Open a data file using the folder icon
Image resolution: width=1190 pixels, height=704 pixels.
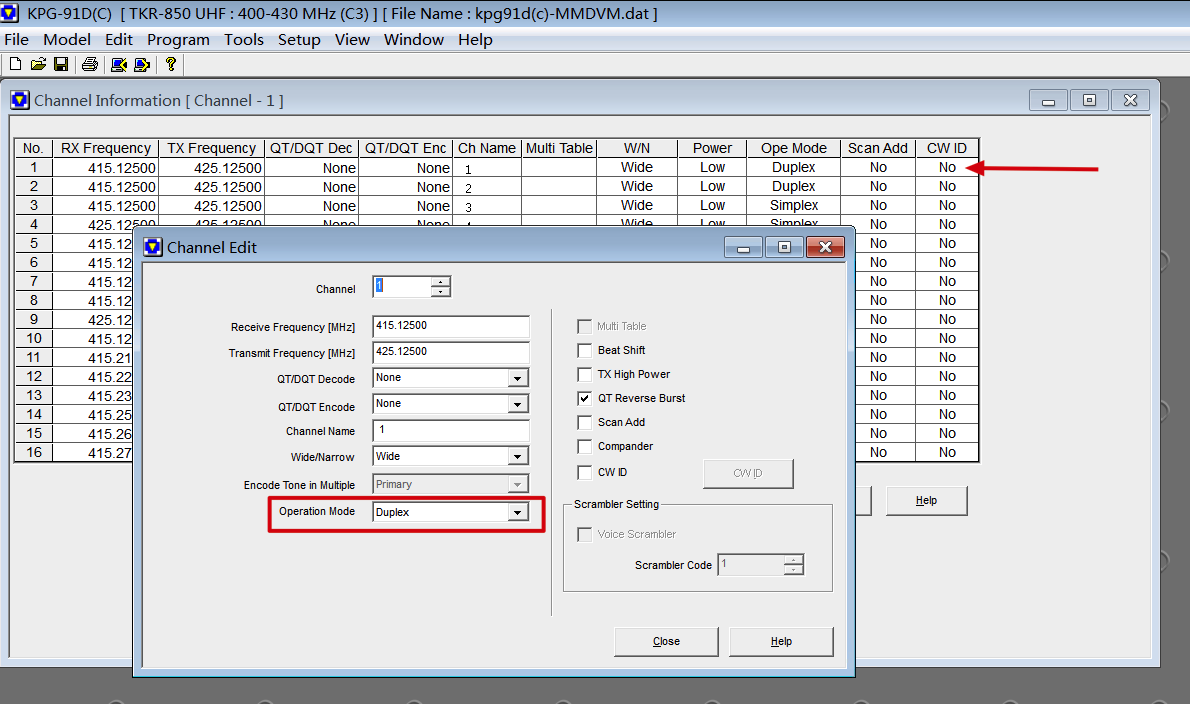38,64
